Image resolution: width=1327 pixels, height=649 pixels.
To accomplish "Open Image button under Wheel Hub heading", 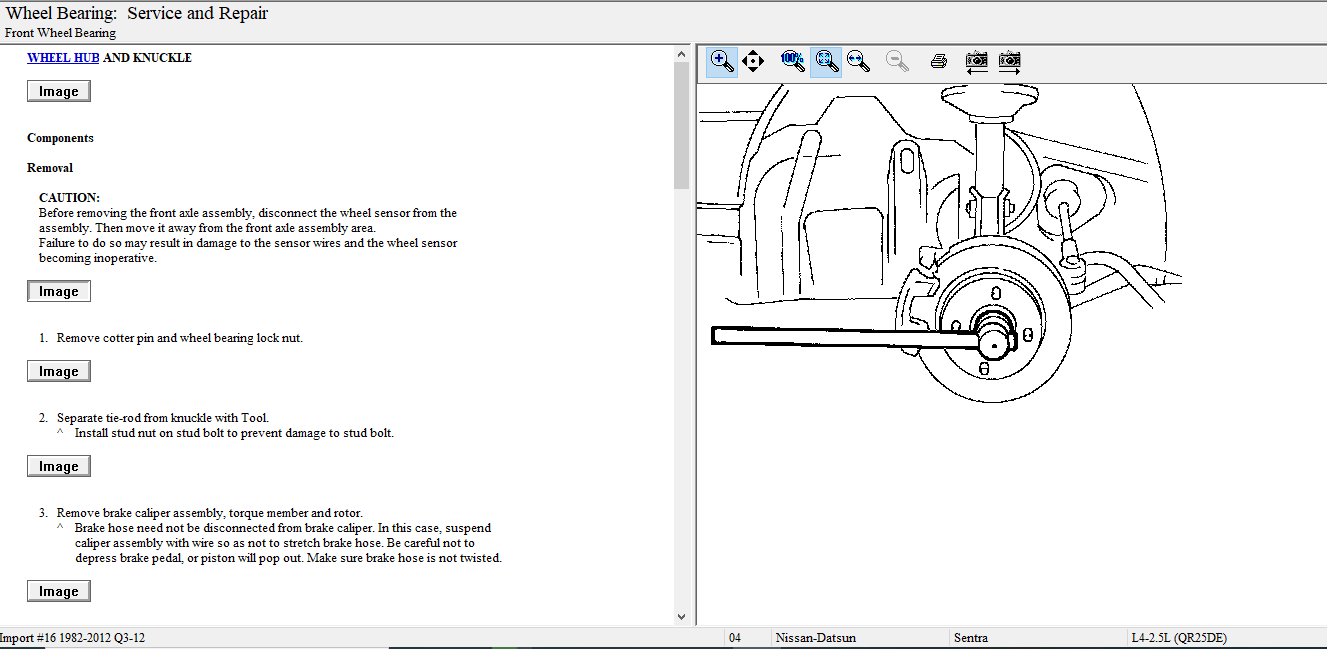I will point(58,92).
